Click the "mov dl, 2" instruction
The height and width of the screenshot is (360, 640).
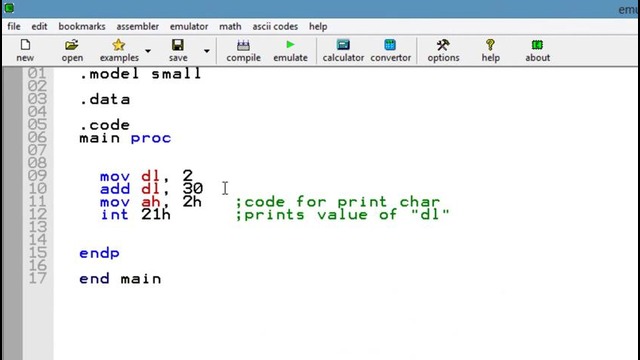pyautogui.click(x=146, y=176)
